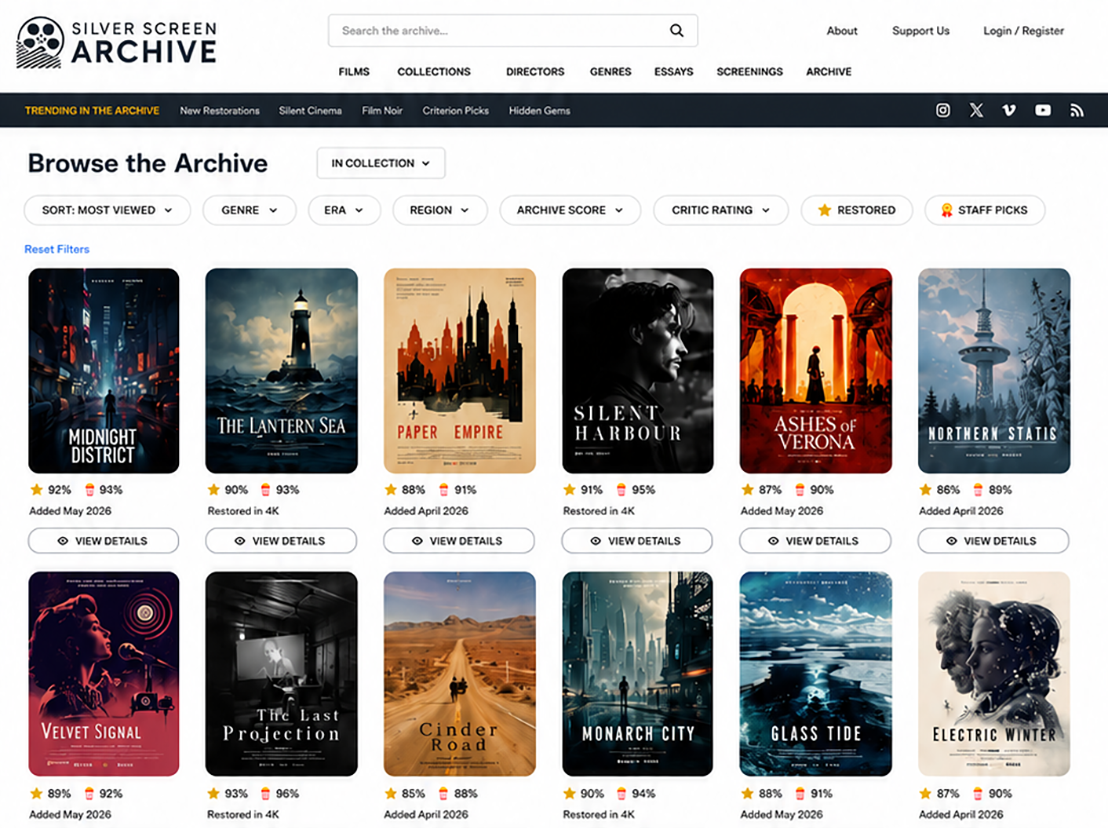Go to the Genres menu item
The image size is (1108, 828).
tap(611, 71)
